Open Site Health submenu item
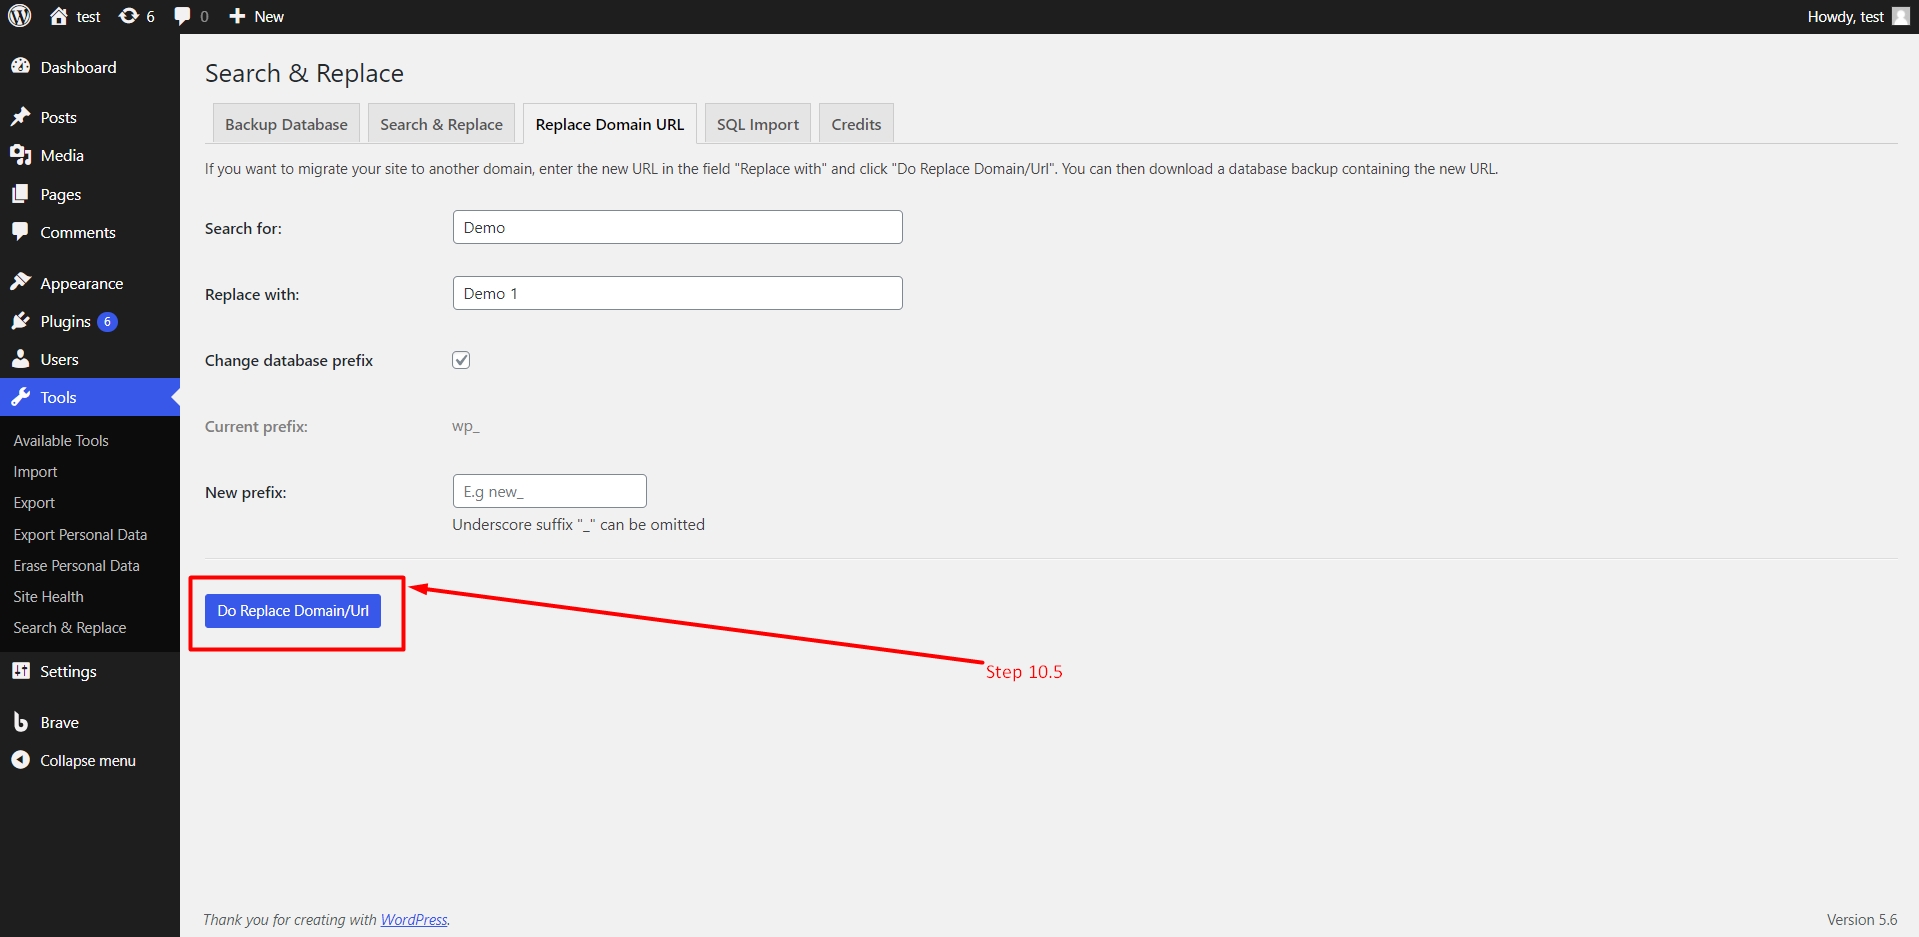 [48, 596]
